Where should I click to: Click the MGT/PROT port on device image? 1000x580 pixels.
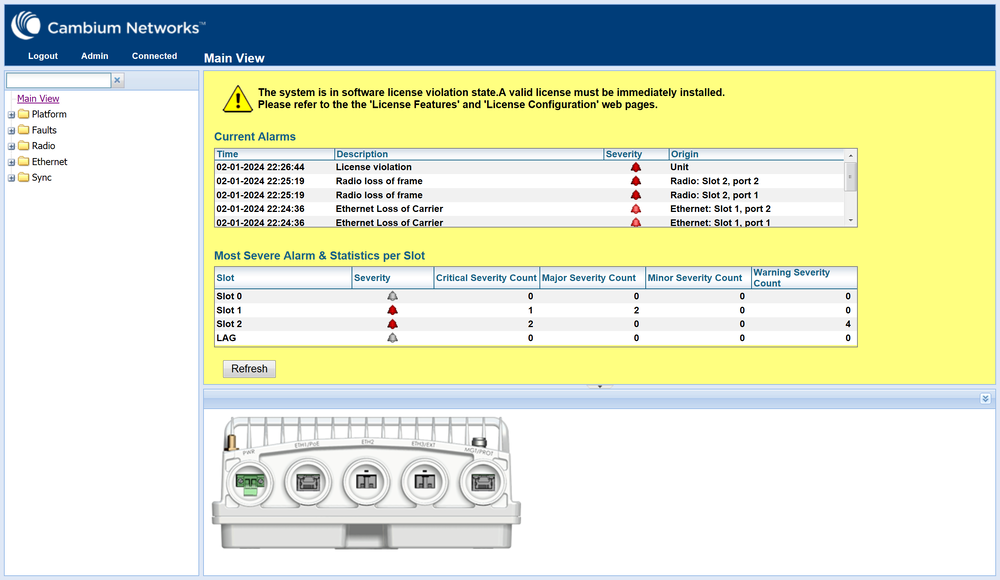click(x=480, y=480)
